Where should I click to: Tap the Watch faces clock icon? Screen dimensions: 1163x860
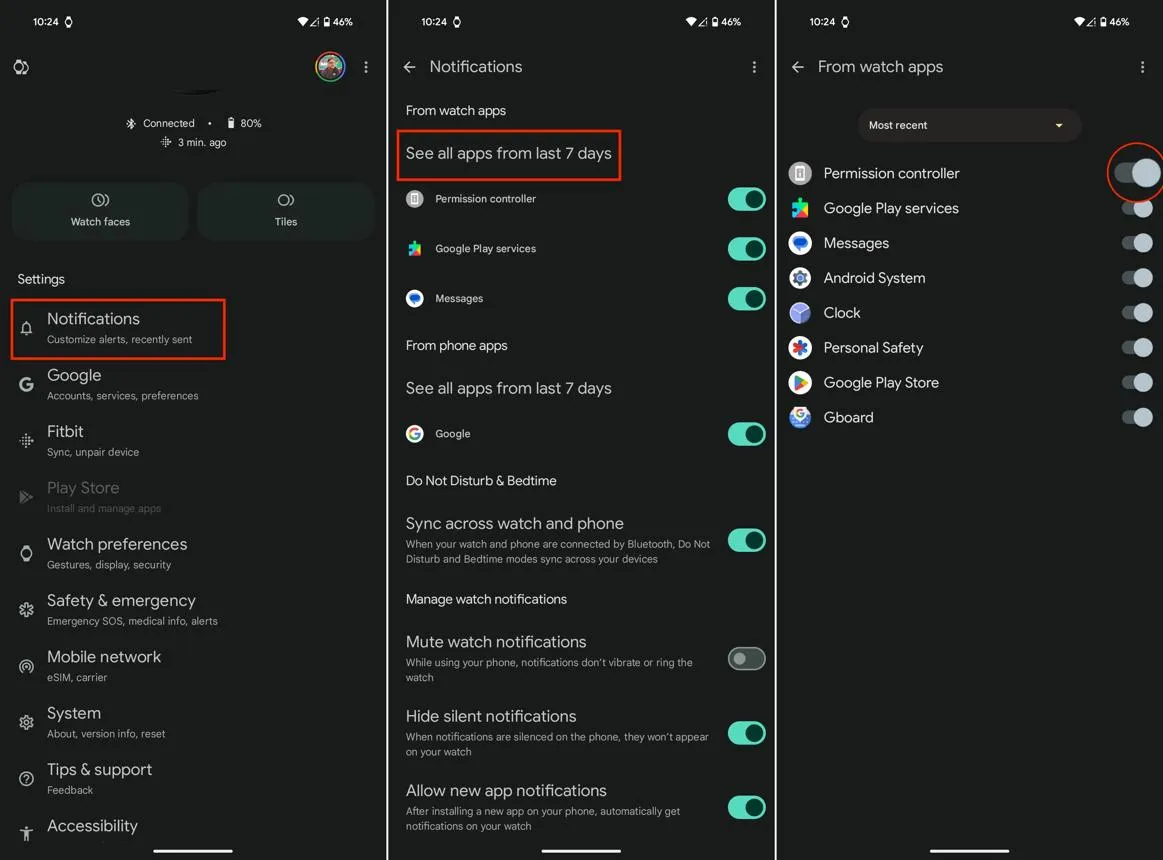coord(100,200)
